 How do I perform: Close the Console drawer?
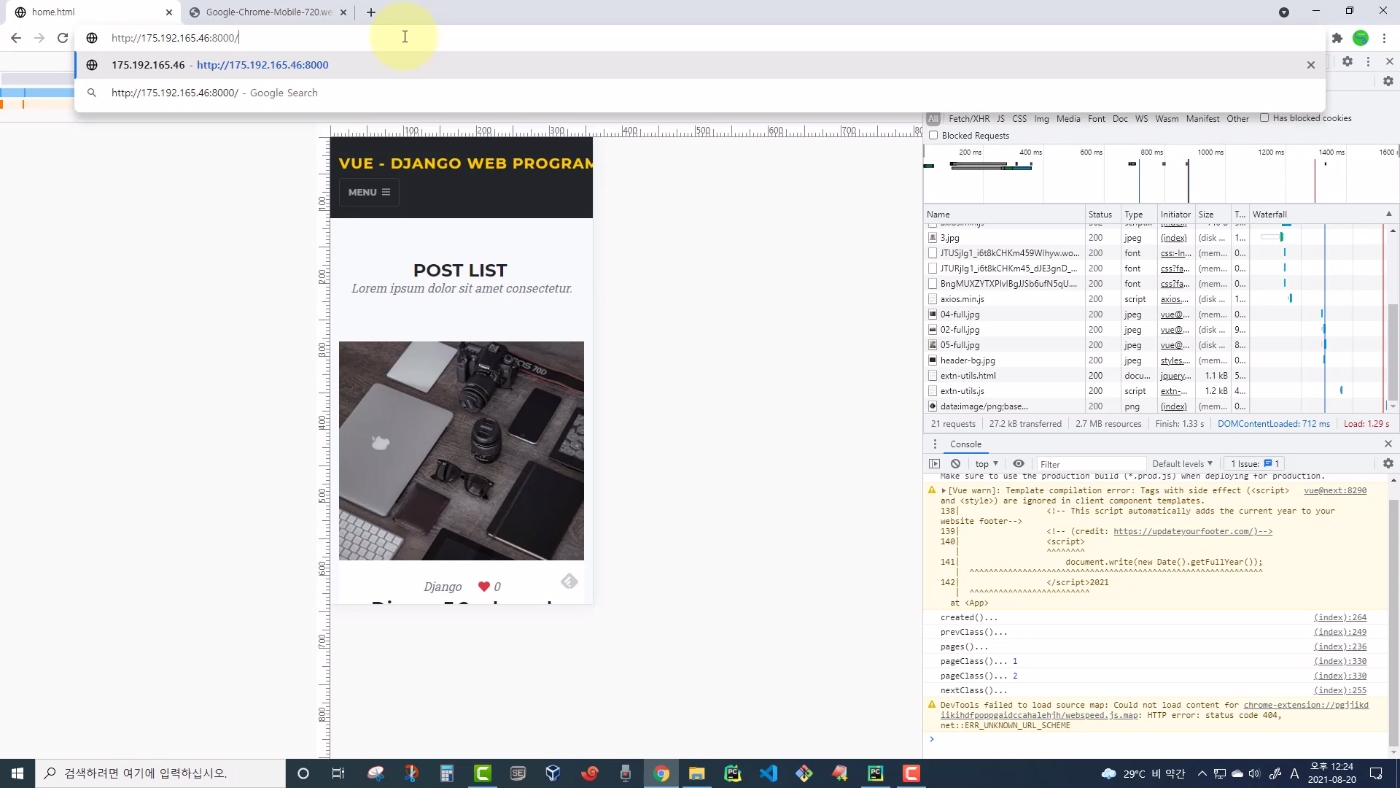(x=1388, y=444)
